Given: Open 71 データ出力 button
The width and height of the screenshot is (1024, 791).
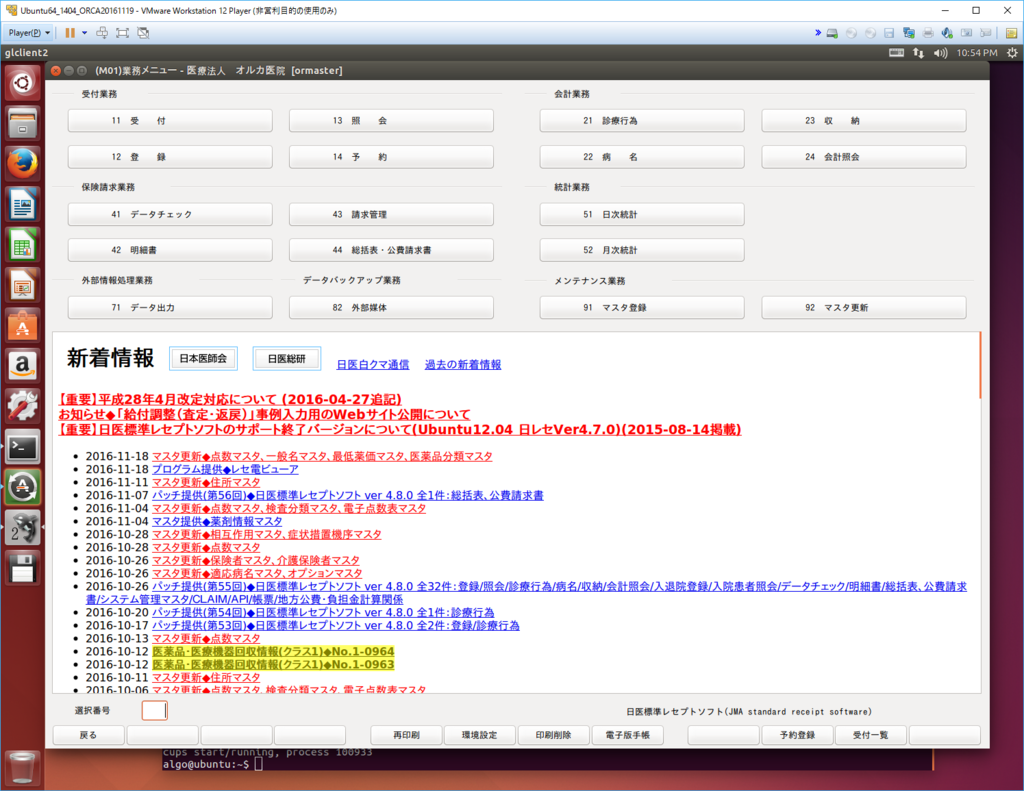Looking at the screenshot, I should (170, 308).
